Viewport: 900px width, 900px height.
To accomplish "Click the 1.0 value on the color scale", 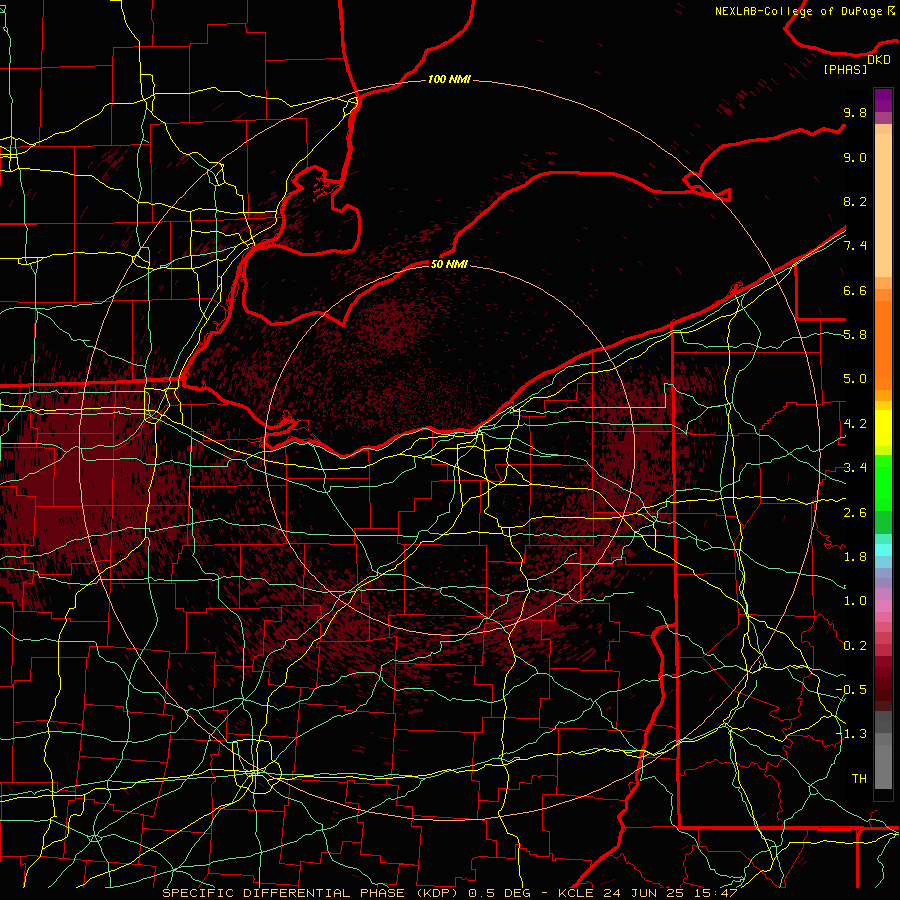I will tap(855, 601).
